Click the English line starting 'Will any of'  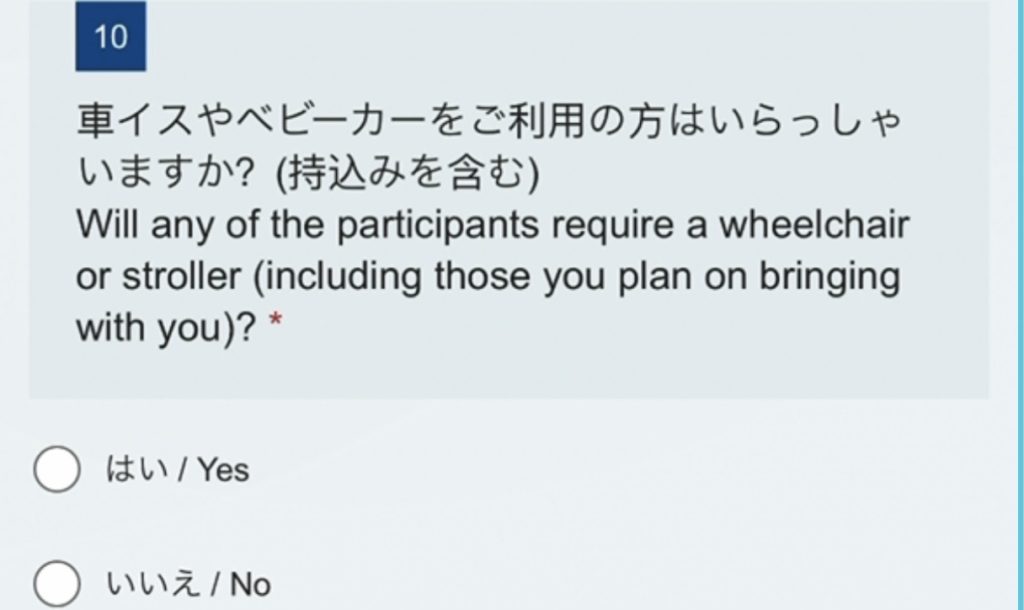point(493,226)
